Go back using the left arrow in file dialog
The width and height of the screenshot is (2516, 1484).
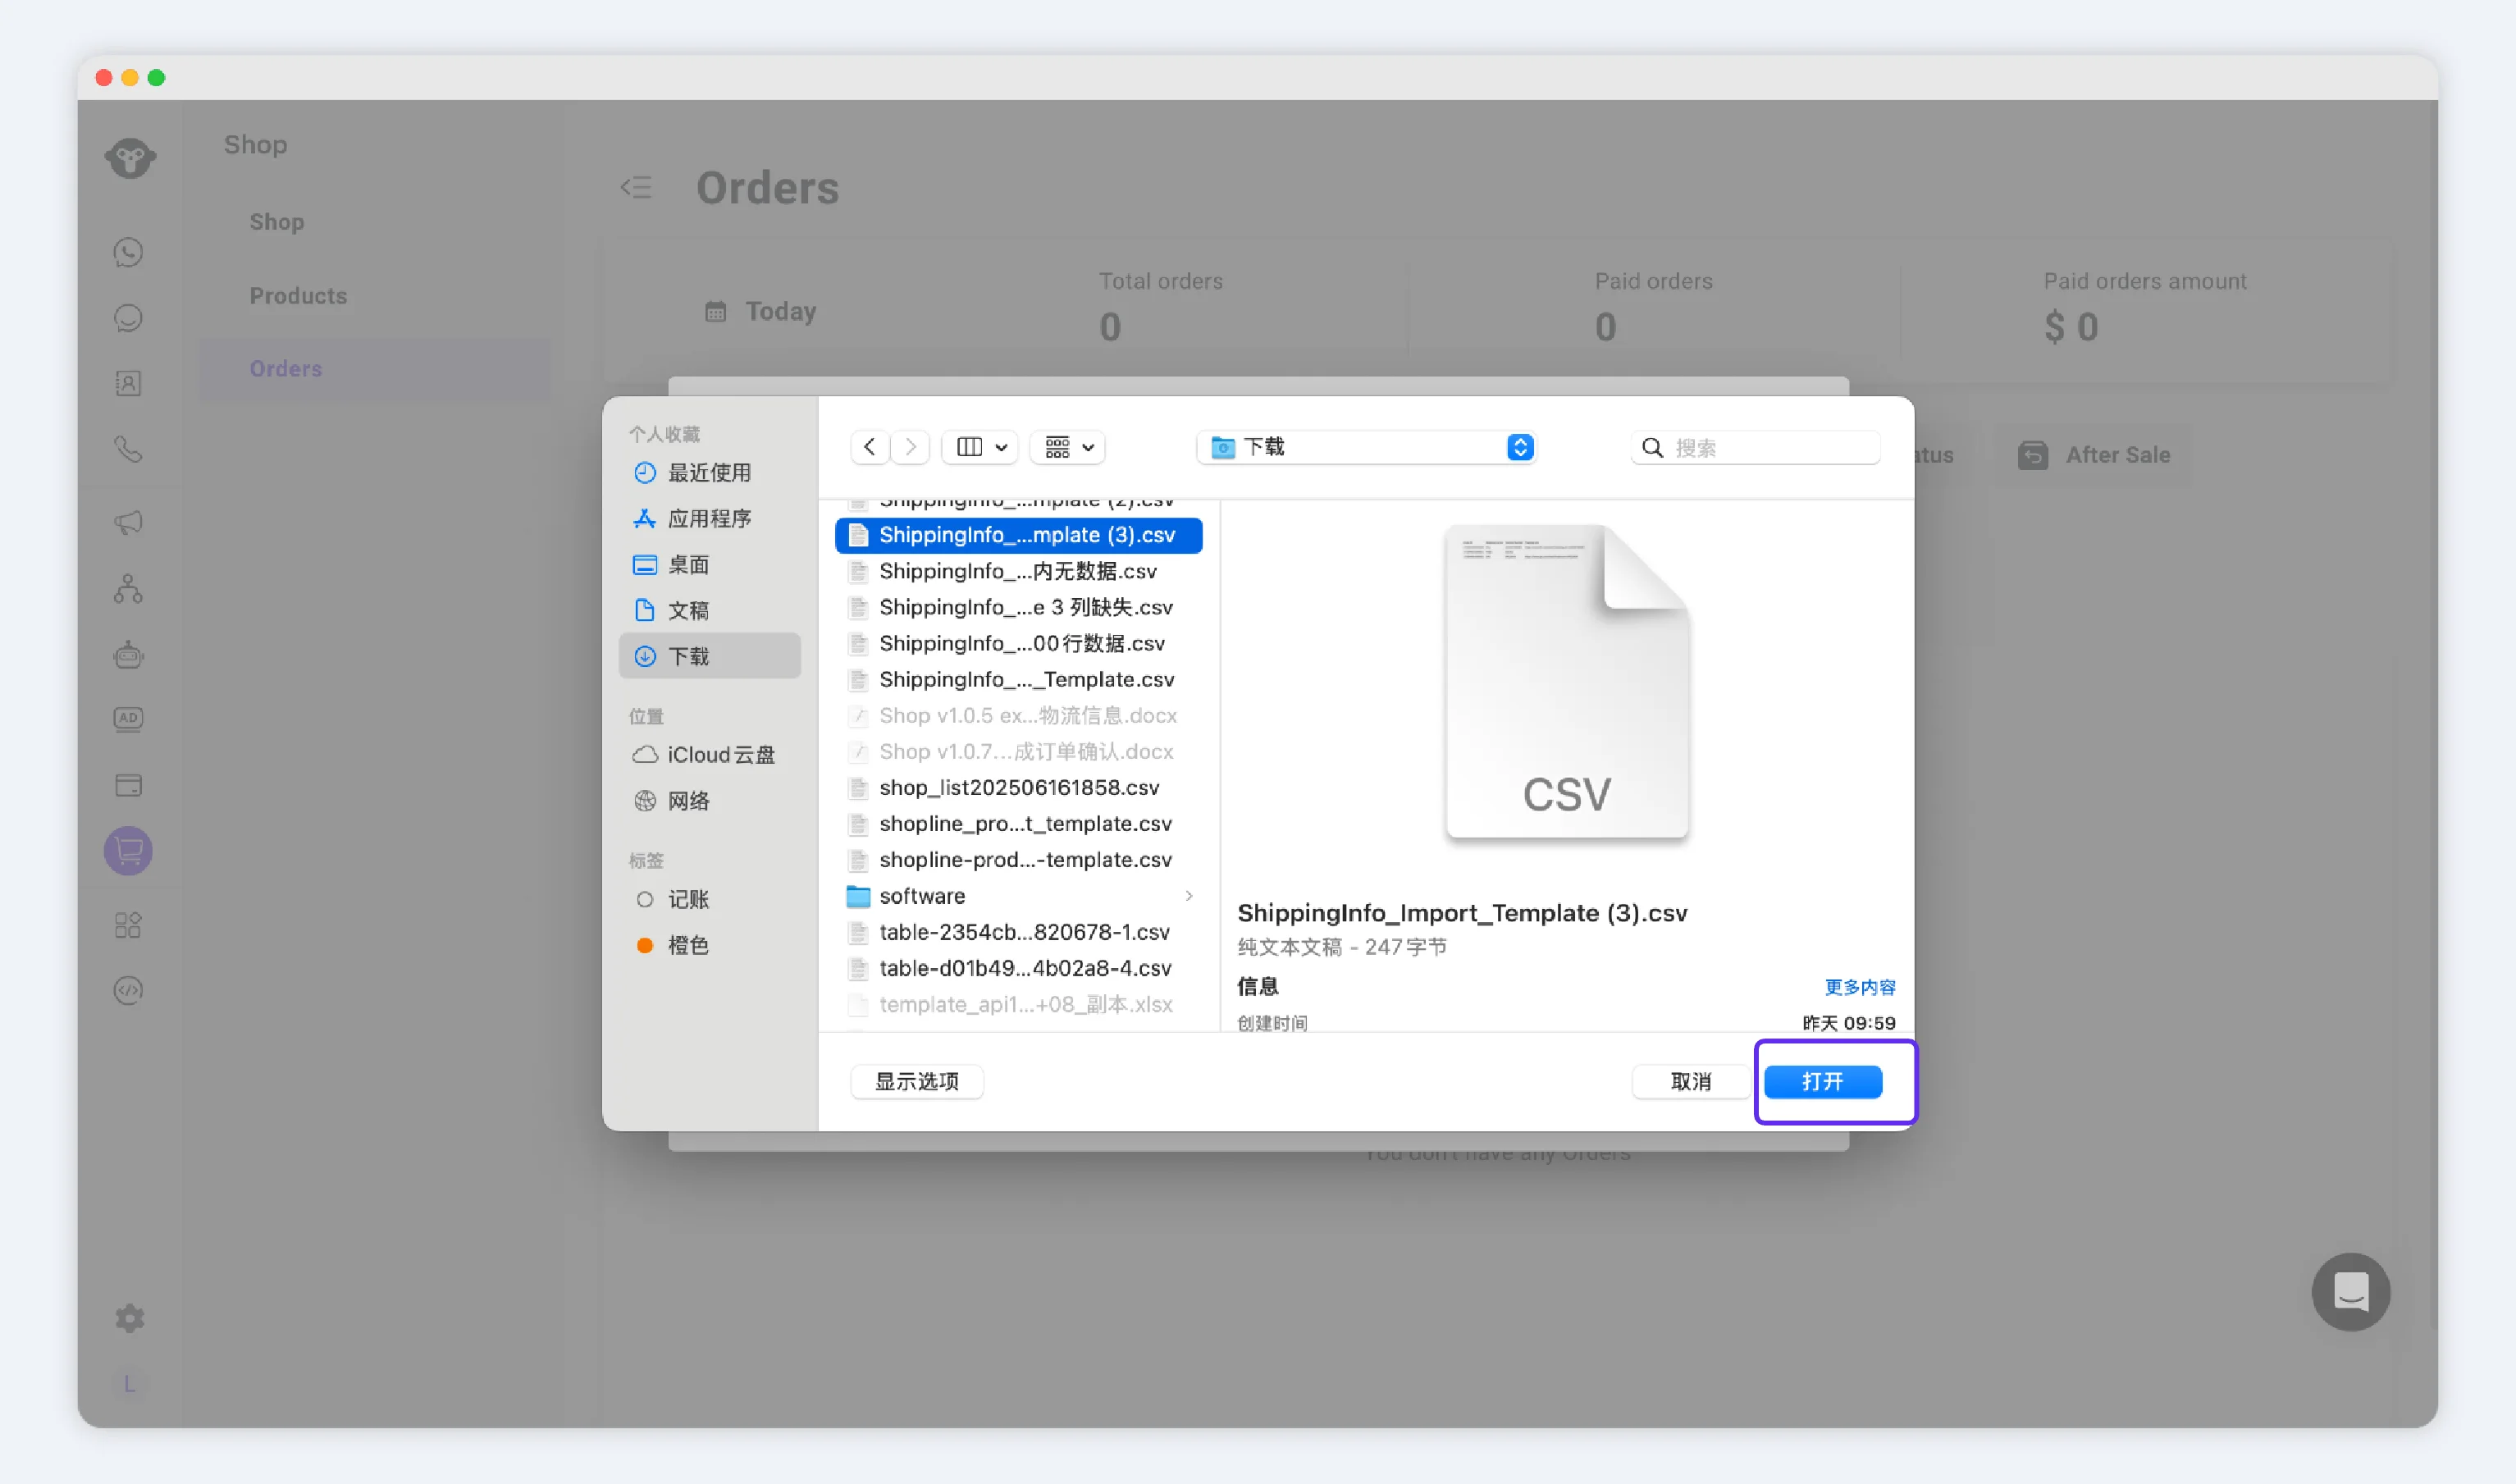click(870, 447)
